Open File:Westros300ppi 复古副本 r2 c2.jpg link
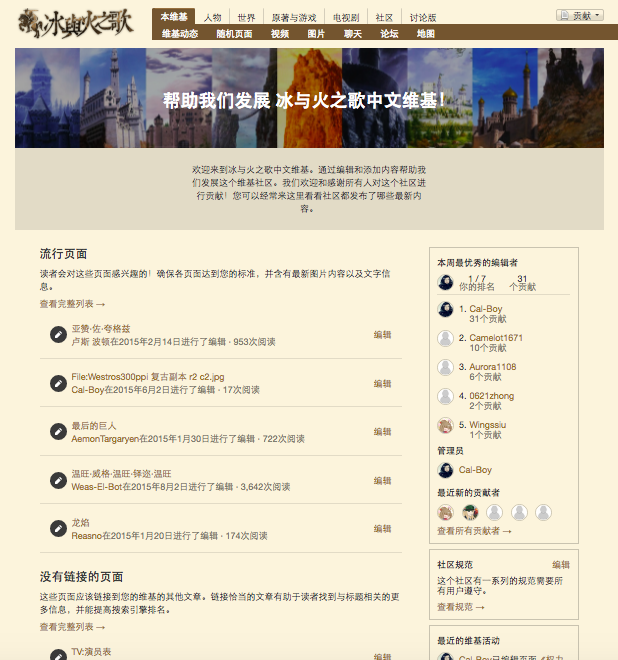The height and width of the screenshot is (660, 618). coord(148,377)
